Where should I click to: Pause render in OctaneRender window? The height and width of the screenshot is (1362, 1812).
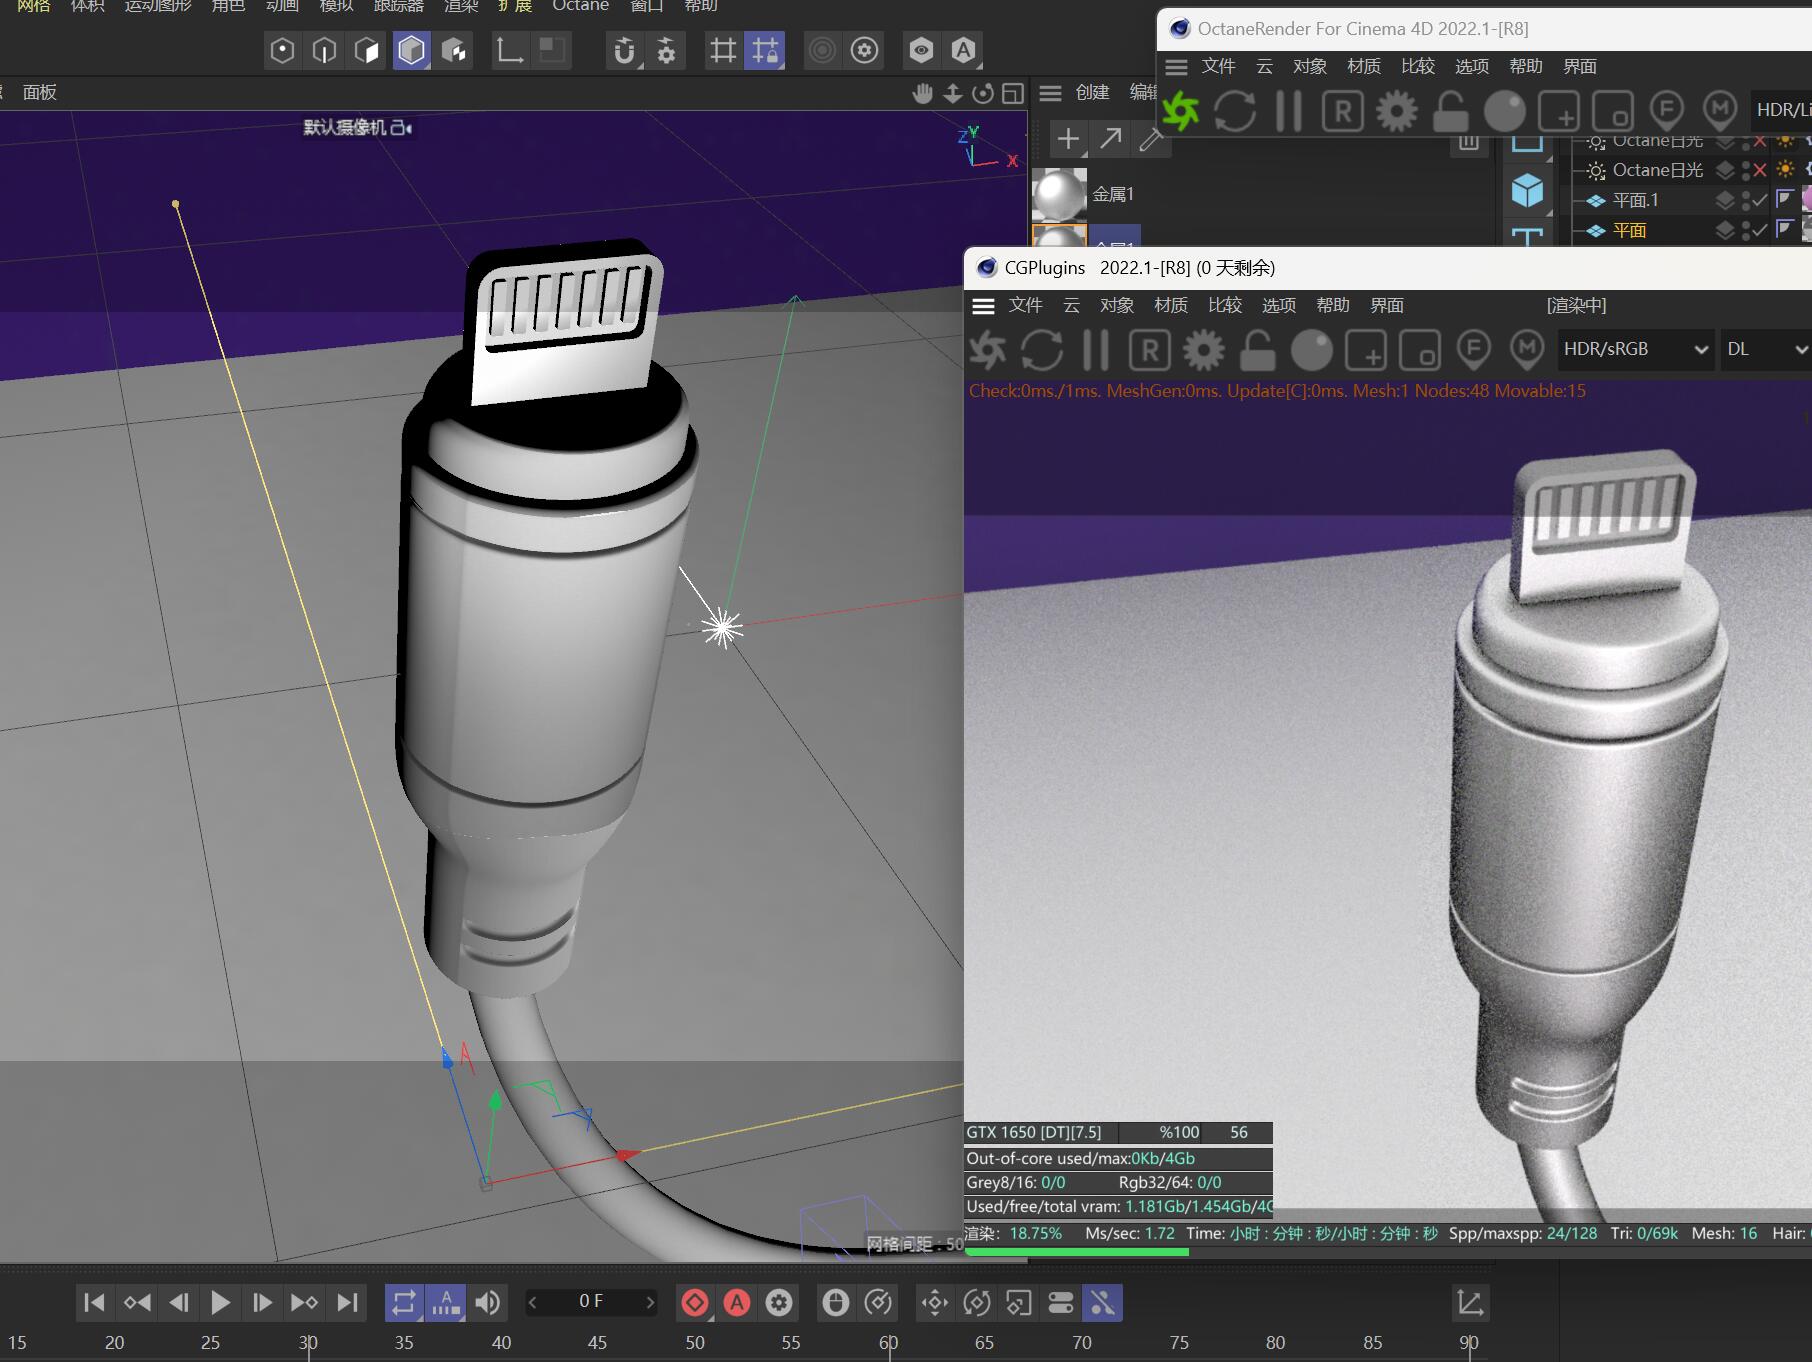coord(1289,110)
